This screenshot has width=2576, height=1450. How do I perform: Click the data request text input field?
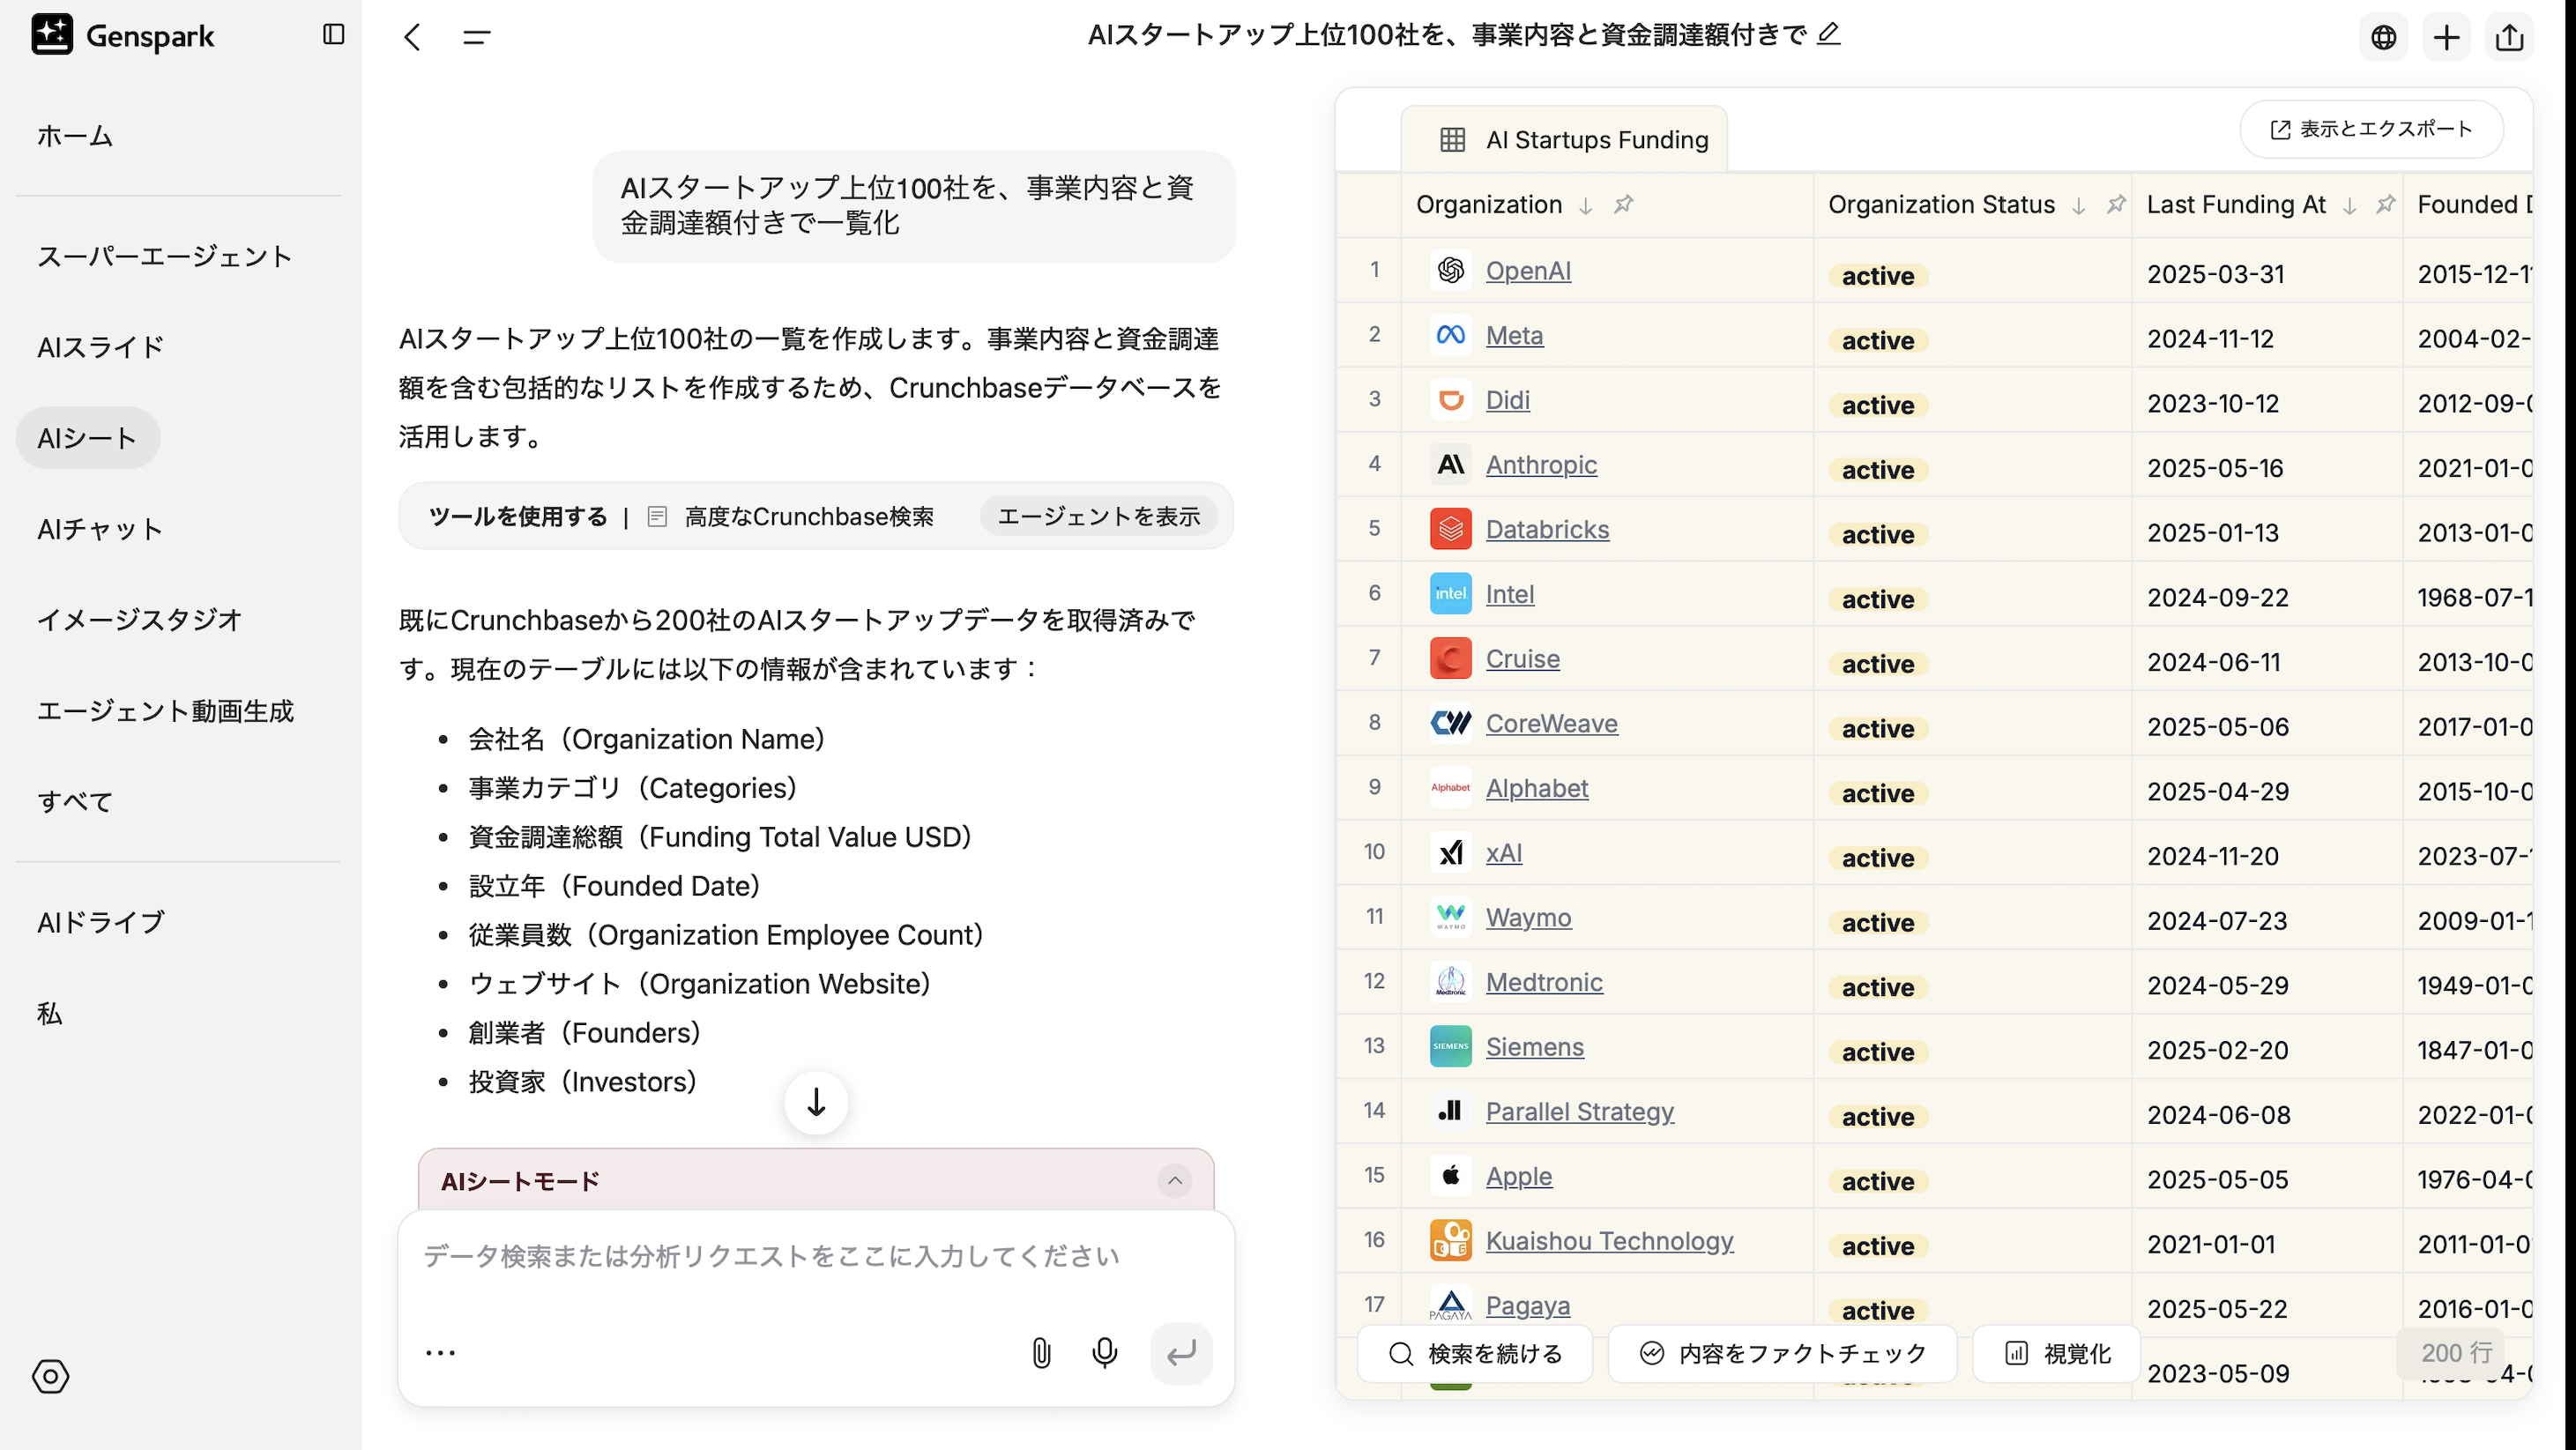pos(816,1257)
